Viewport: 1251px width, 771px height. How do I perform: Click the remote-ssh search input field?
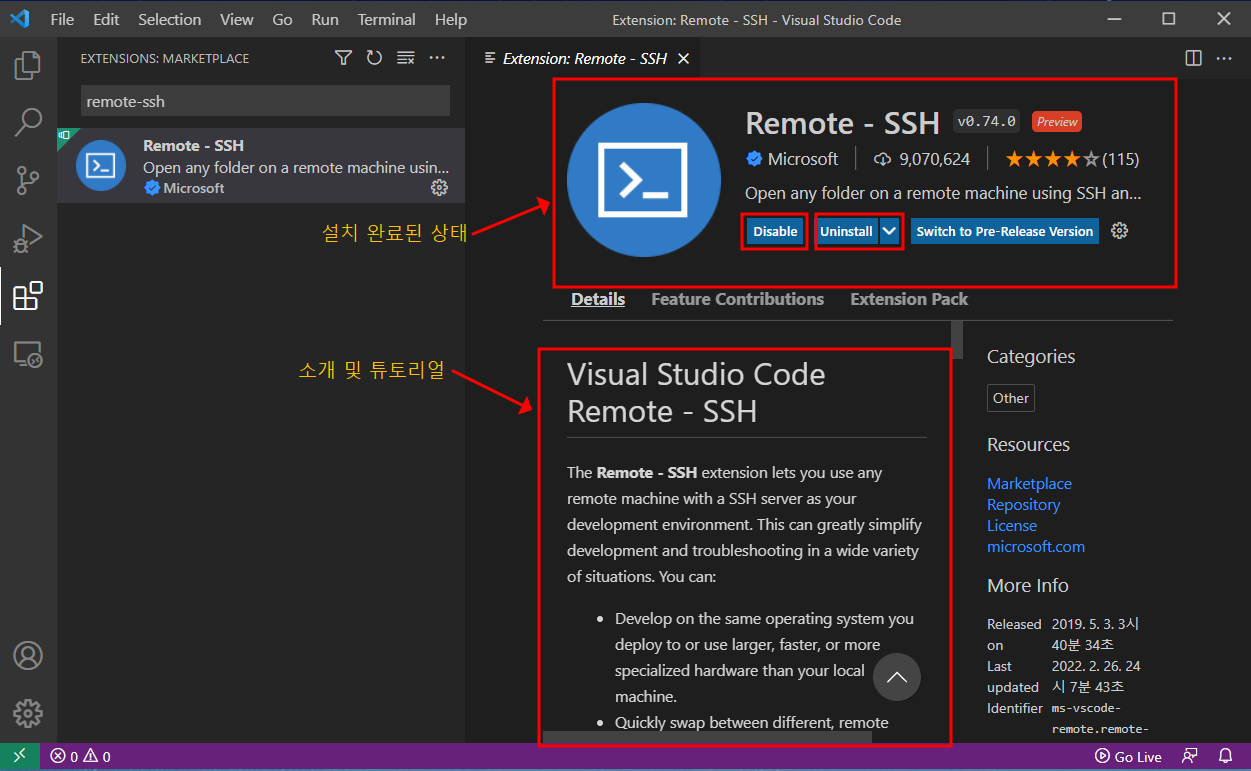(265, 101)
